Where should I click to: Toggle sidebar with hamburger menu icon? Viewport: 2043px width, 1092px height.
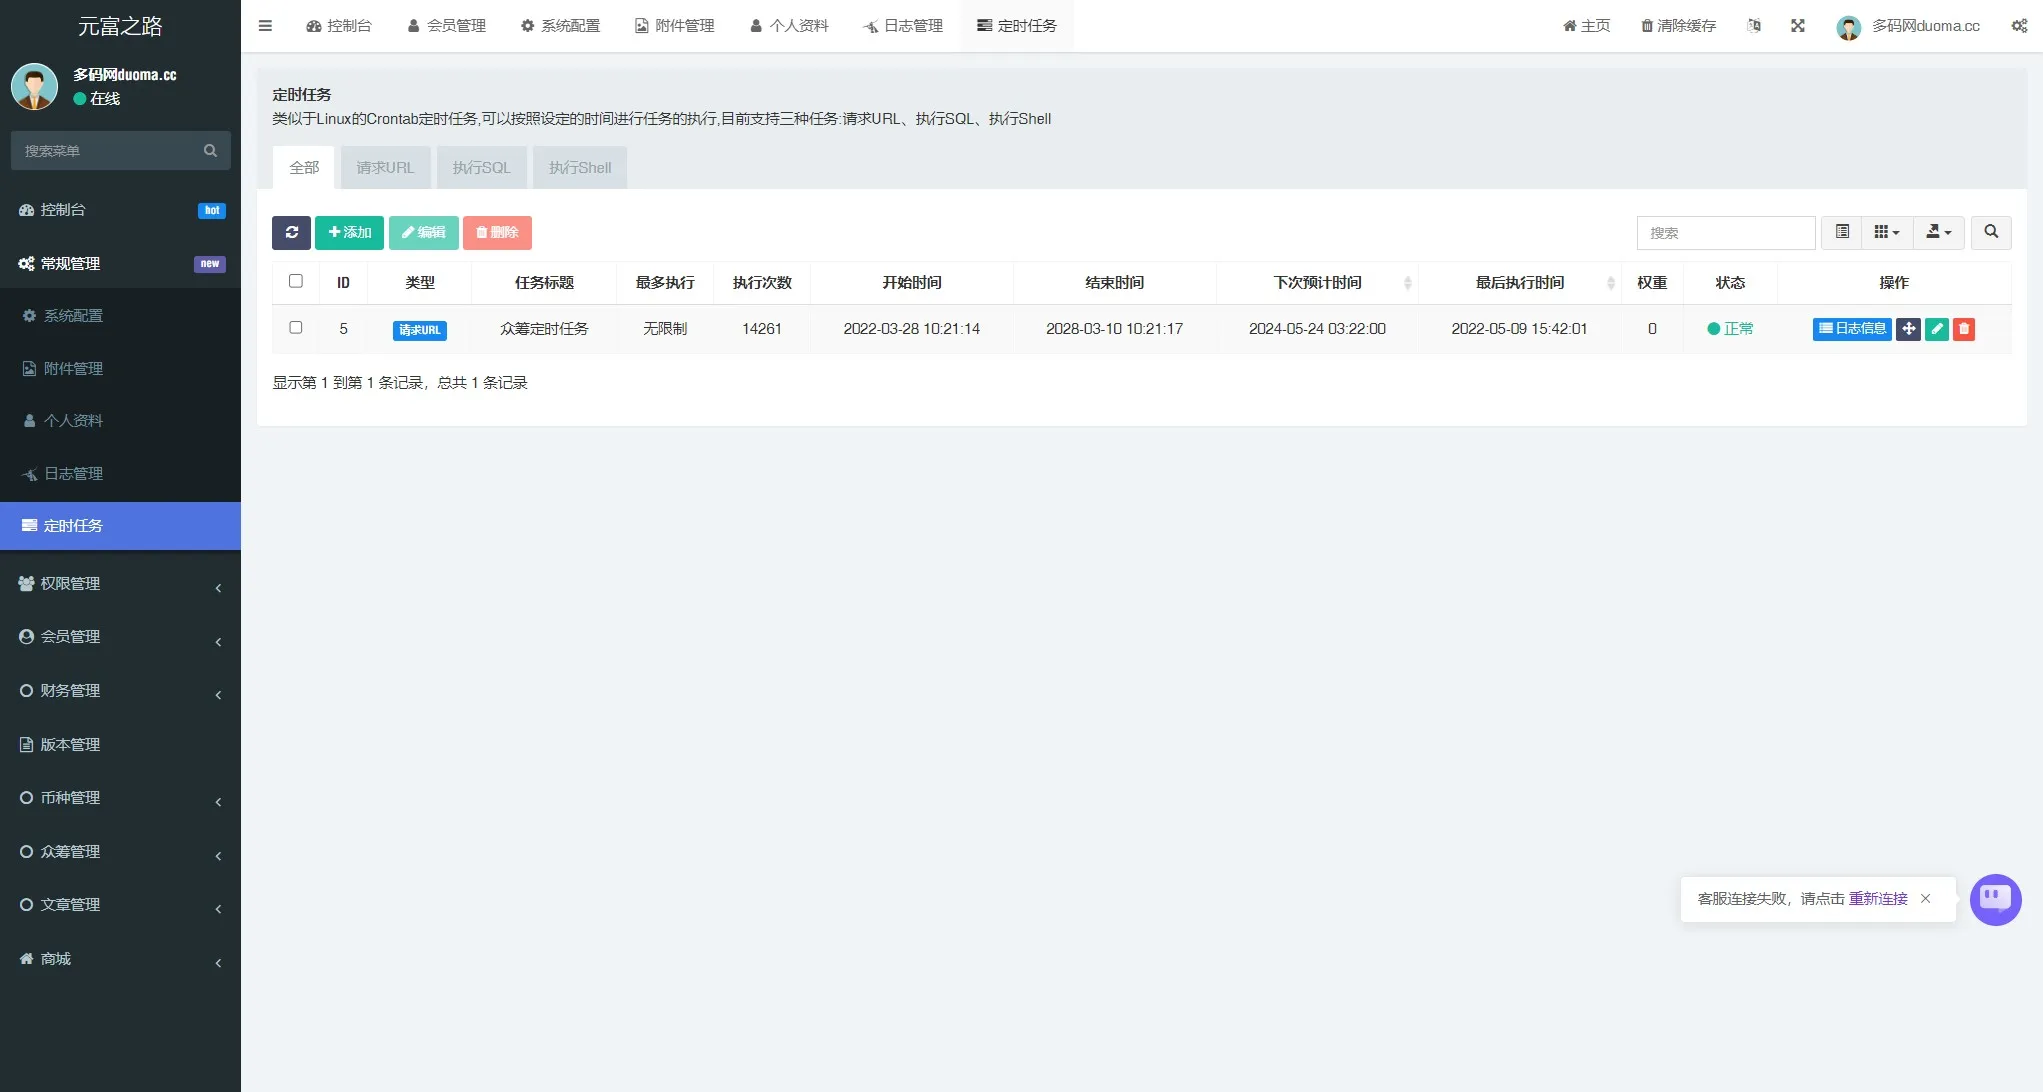[x=265, y=26]
